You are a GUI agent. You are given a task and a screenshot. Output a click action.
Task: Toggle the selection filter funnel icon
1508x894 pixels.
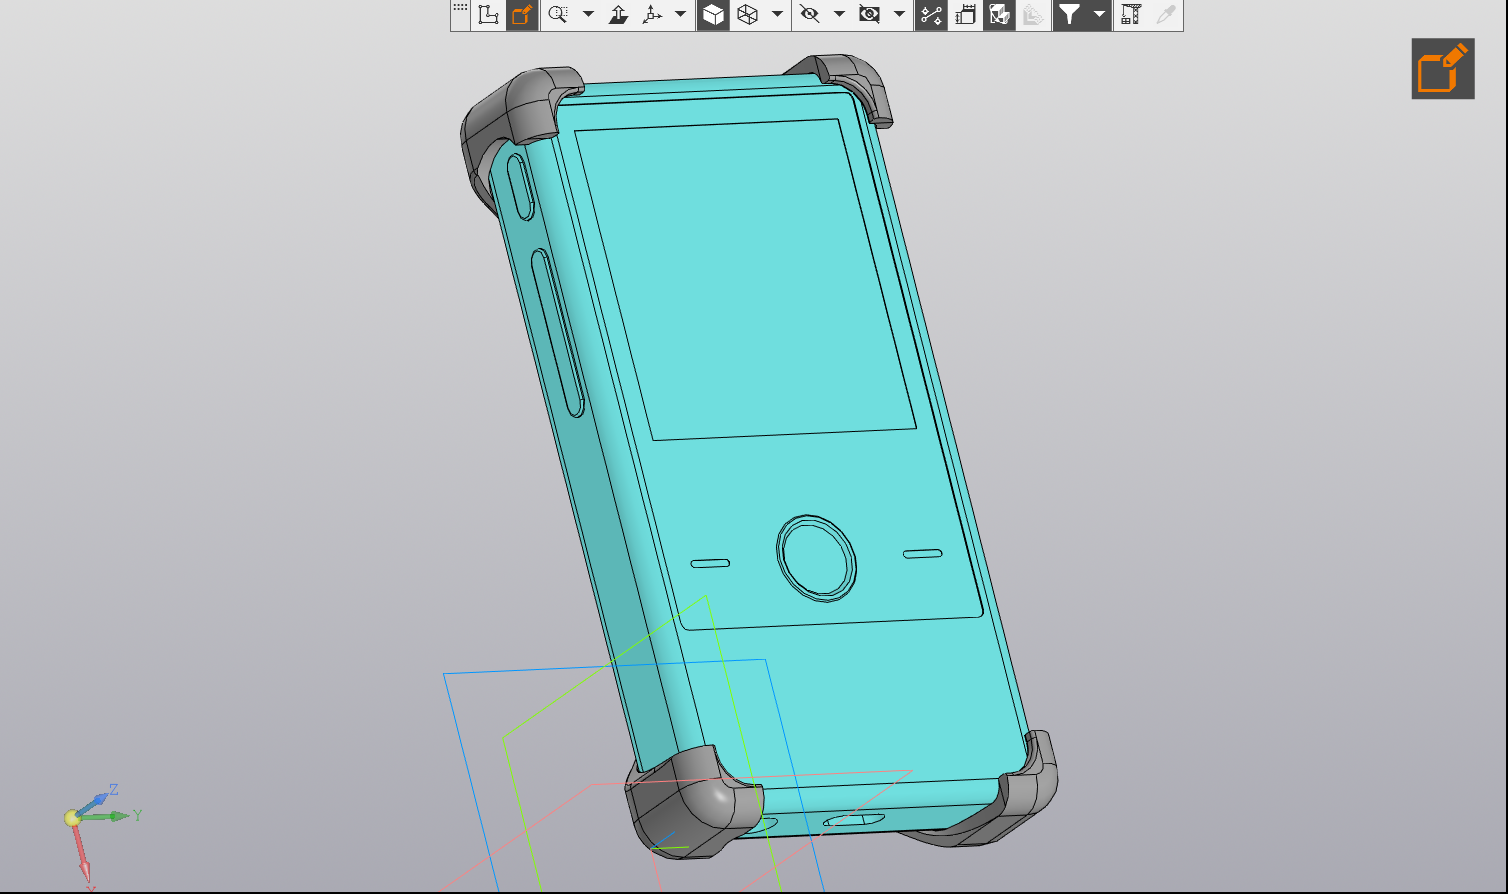click(1070, 15)
